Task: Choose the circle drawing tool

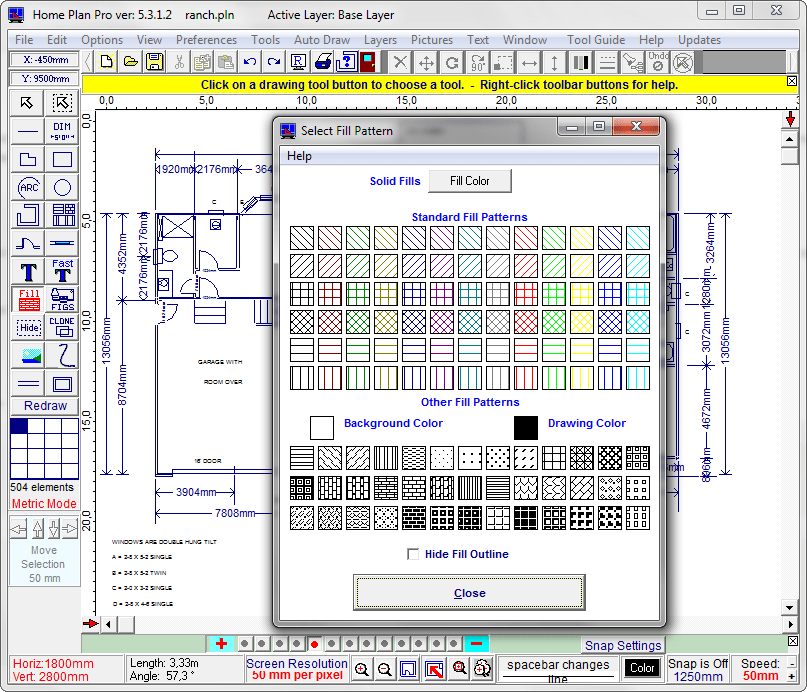Action: click(x=62, y=187)
